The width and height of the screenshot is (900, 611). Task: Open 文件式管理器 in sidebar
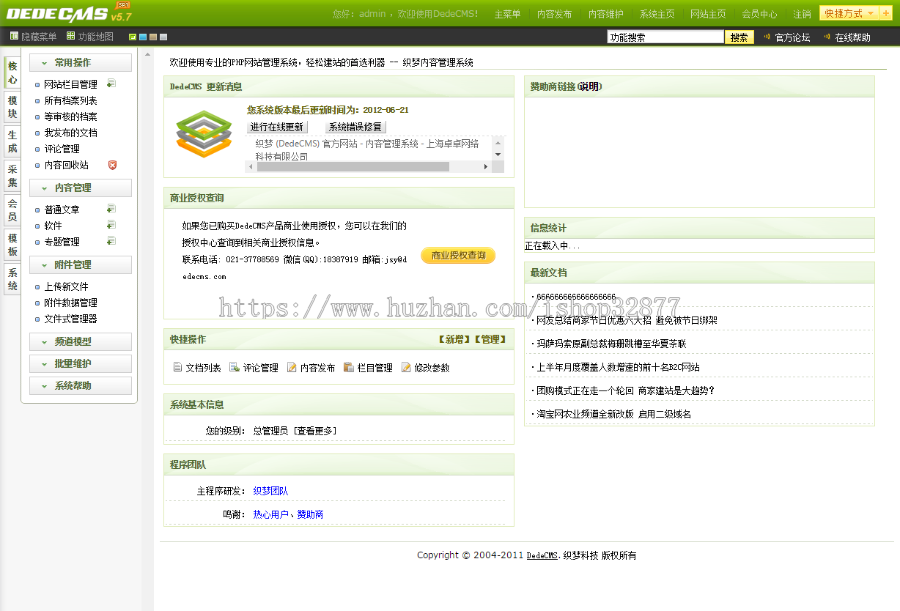pyautogui.click(x=71, y=319)
